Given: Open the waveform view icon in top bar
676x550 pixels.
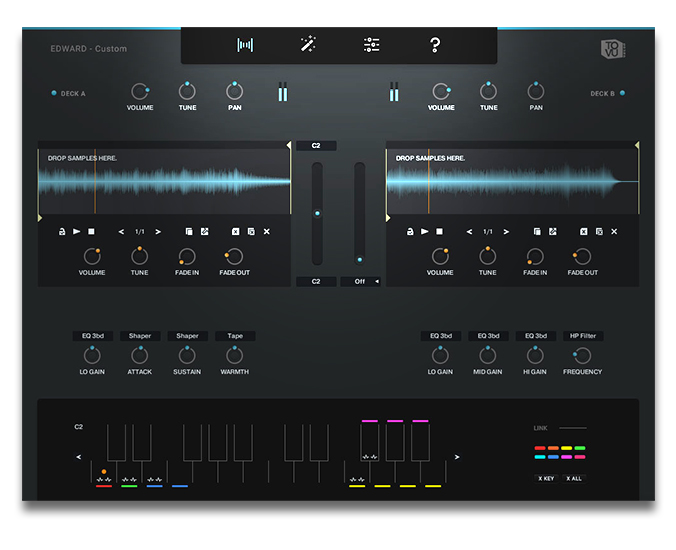Looking at the screenshot, I should click(x=245, y=45).
